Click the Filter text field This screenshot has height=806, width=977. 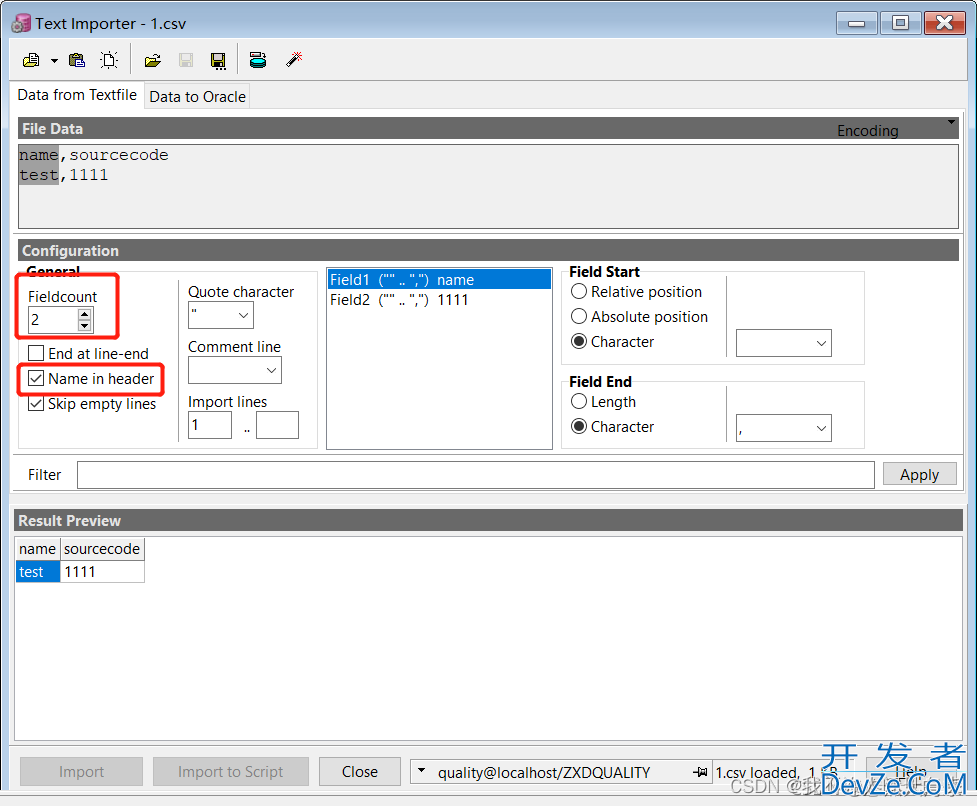point(476,475)
